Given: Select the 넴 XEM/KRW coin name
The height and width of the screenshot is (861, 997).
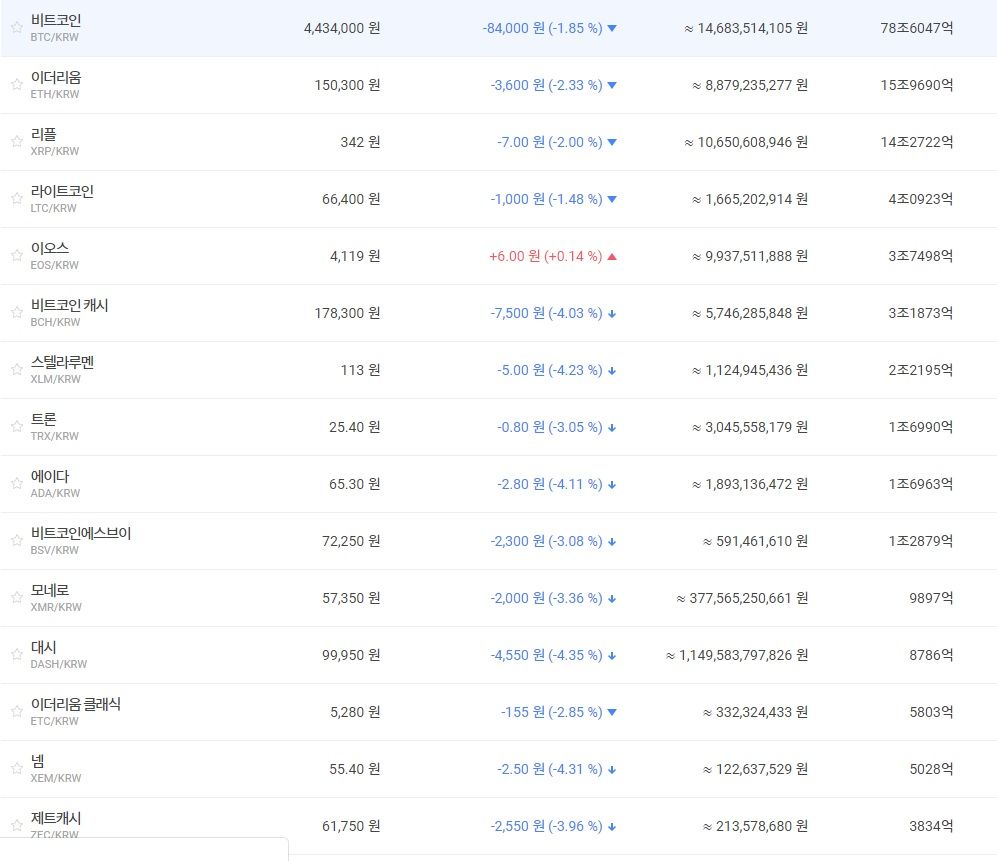Looking at the screenshot, I should [x=38, y=761].
